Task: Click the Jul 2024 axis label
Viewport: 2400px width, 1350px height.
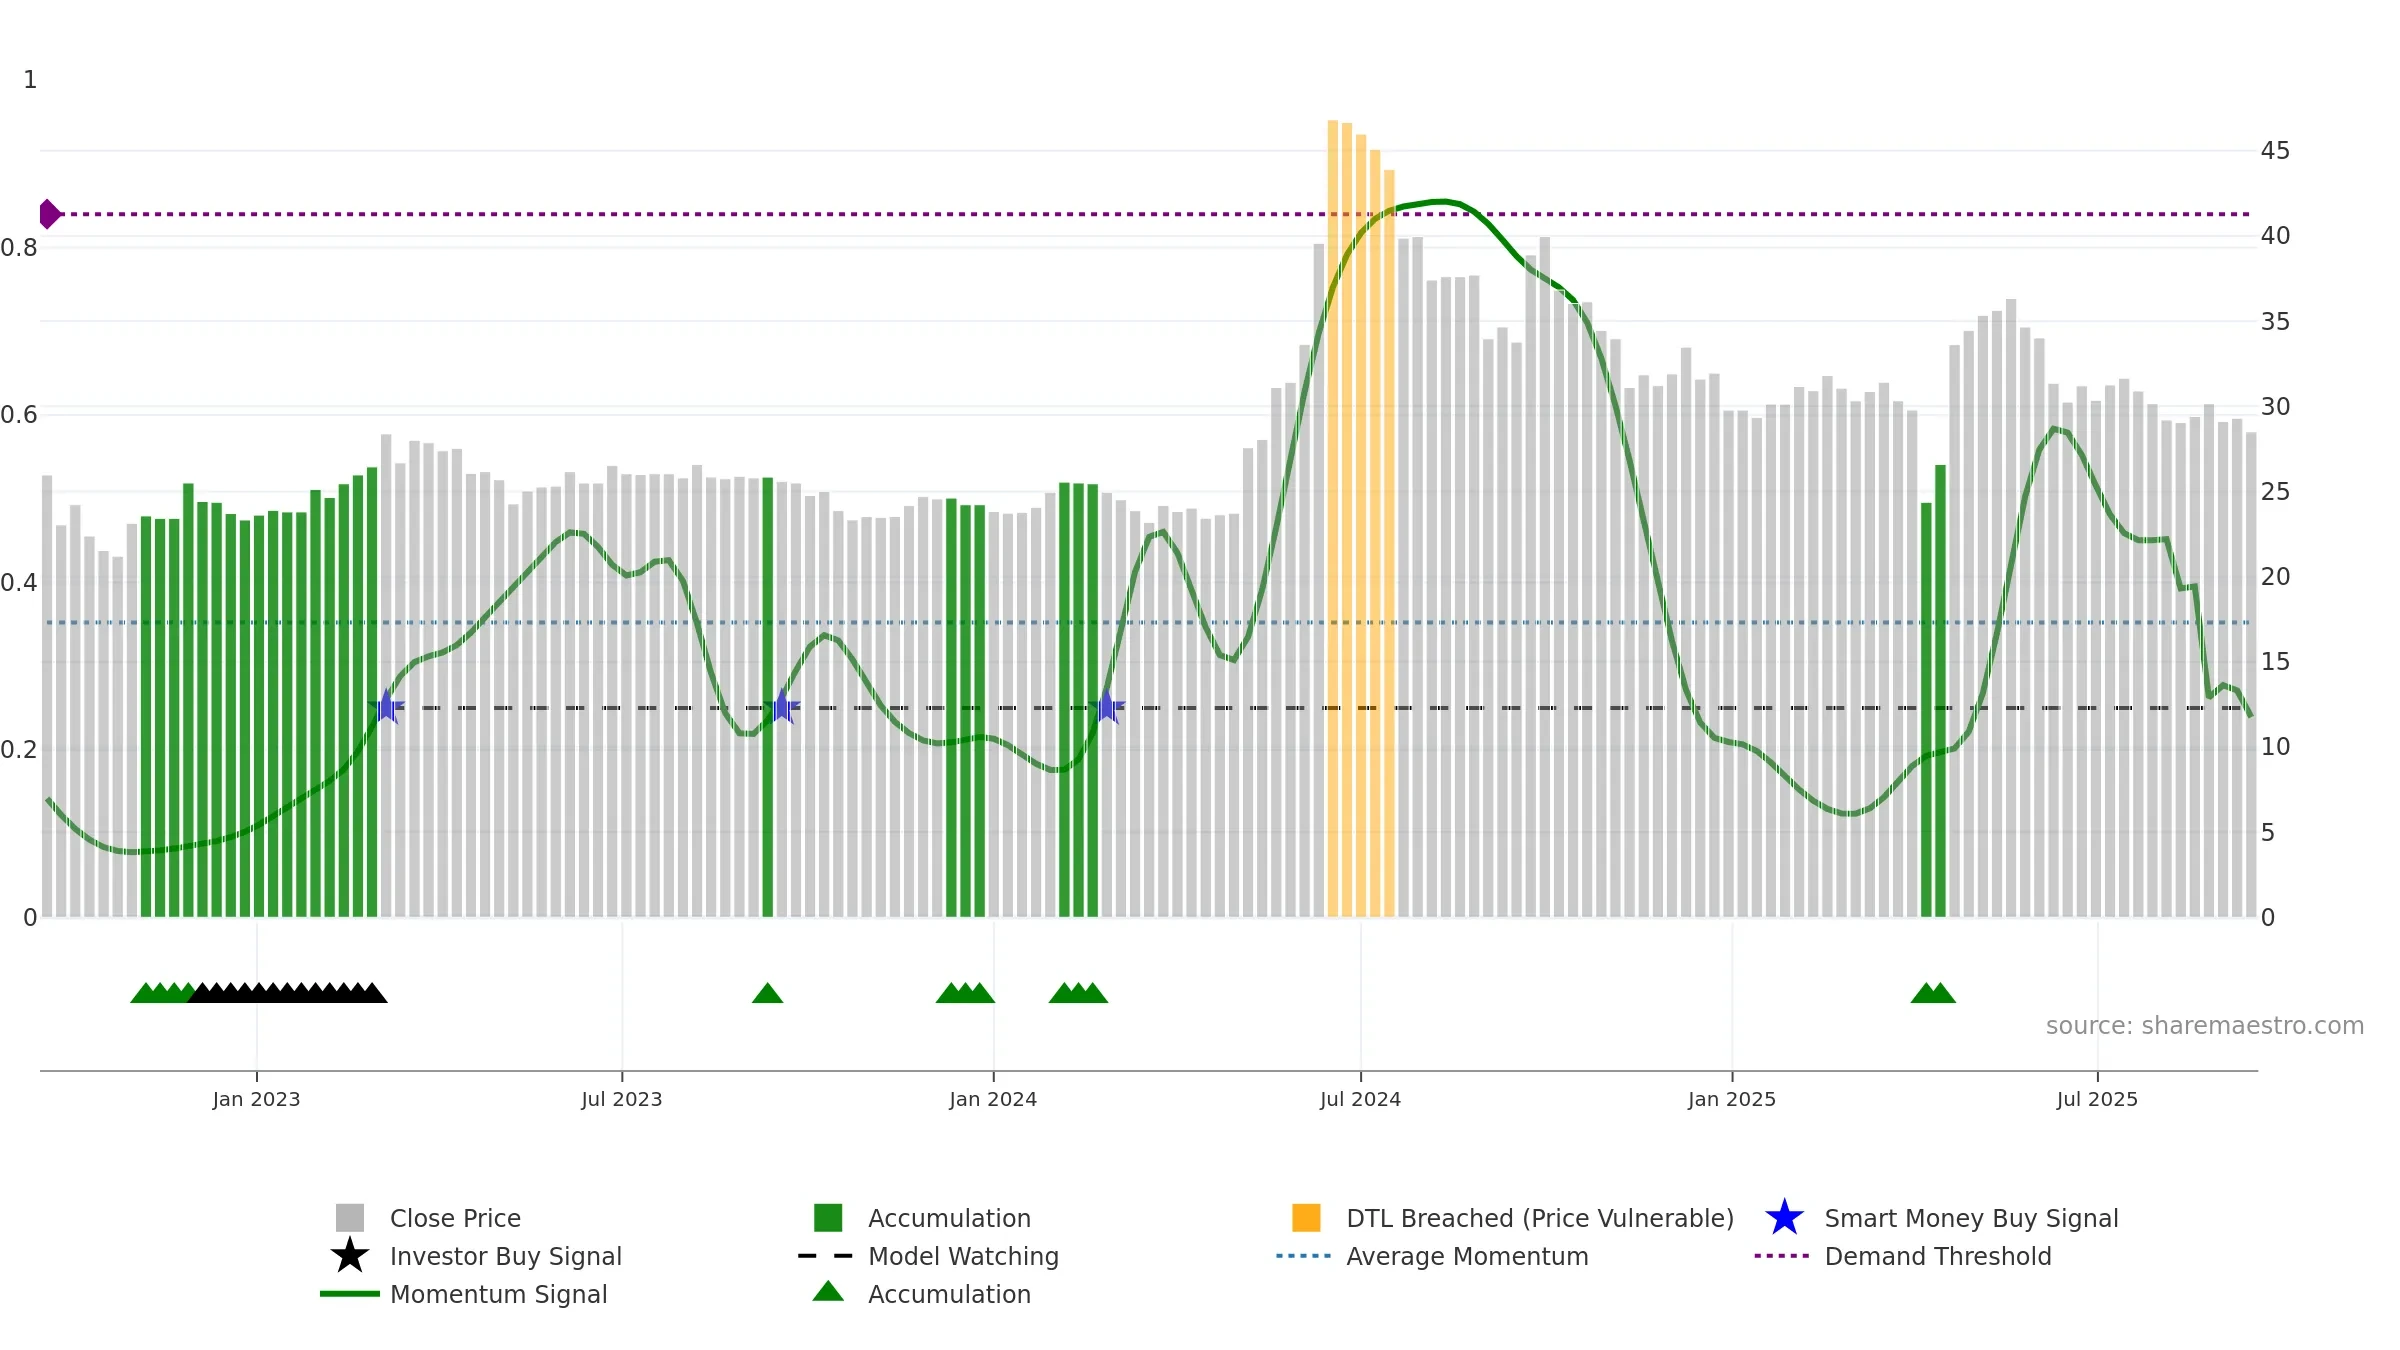Action: point(1360,1100)
